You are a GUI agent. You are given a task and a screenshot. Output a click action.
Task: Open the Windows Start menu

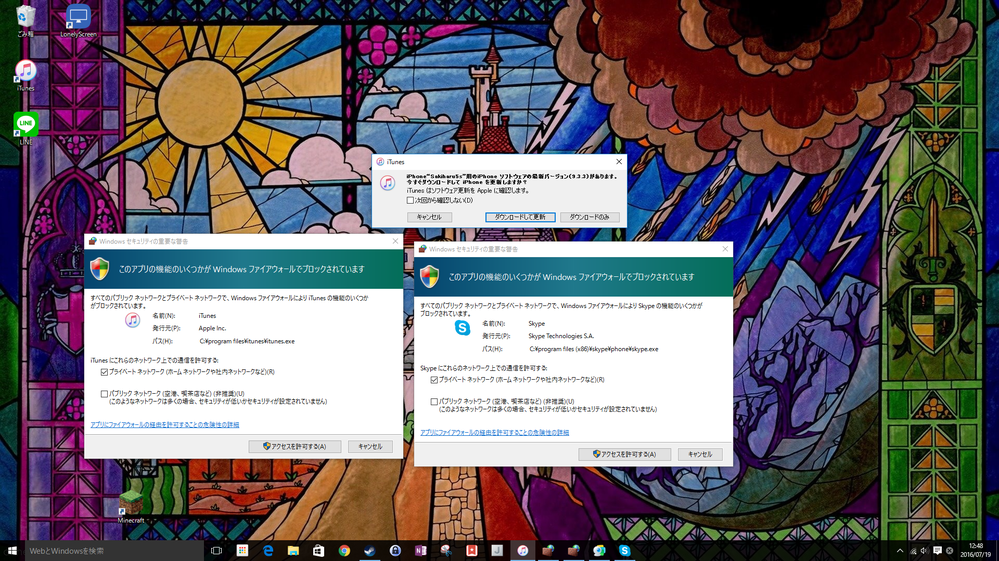pos(12,550)
